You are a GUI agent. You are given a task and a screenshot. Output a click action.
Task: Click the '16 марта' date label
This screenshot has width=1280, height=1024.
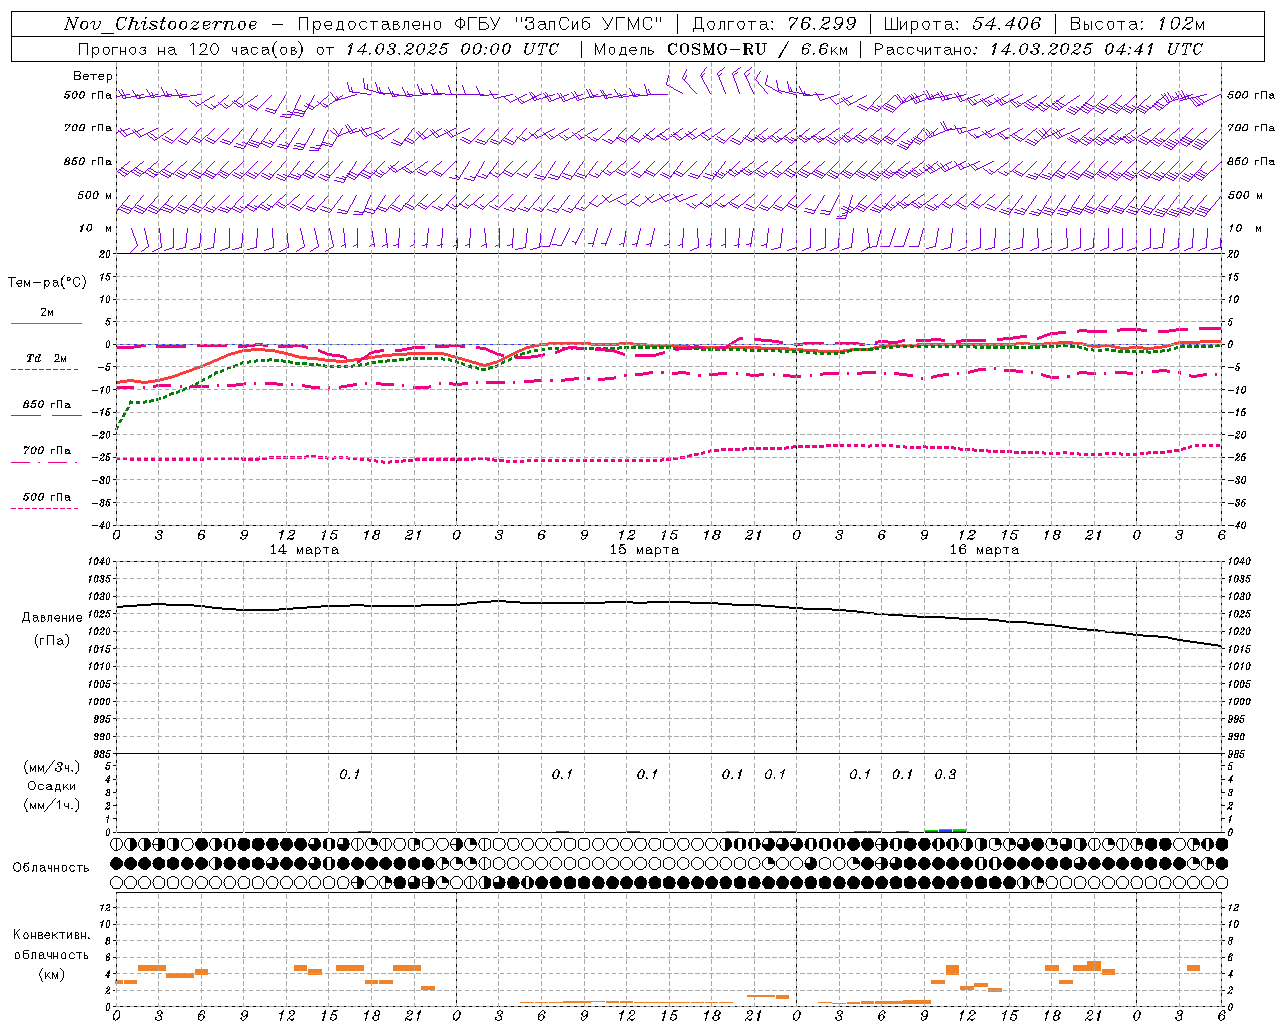[x=985, y=550]
